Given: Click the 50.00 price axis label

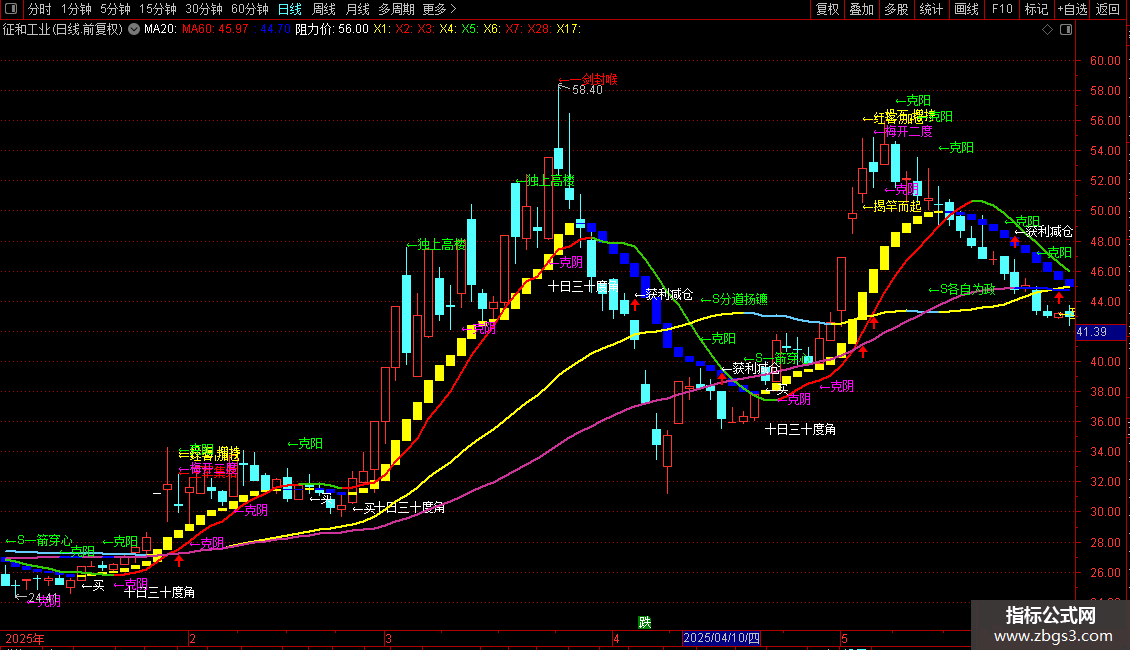Looking at the screenshot, I should 1105,211.
